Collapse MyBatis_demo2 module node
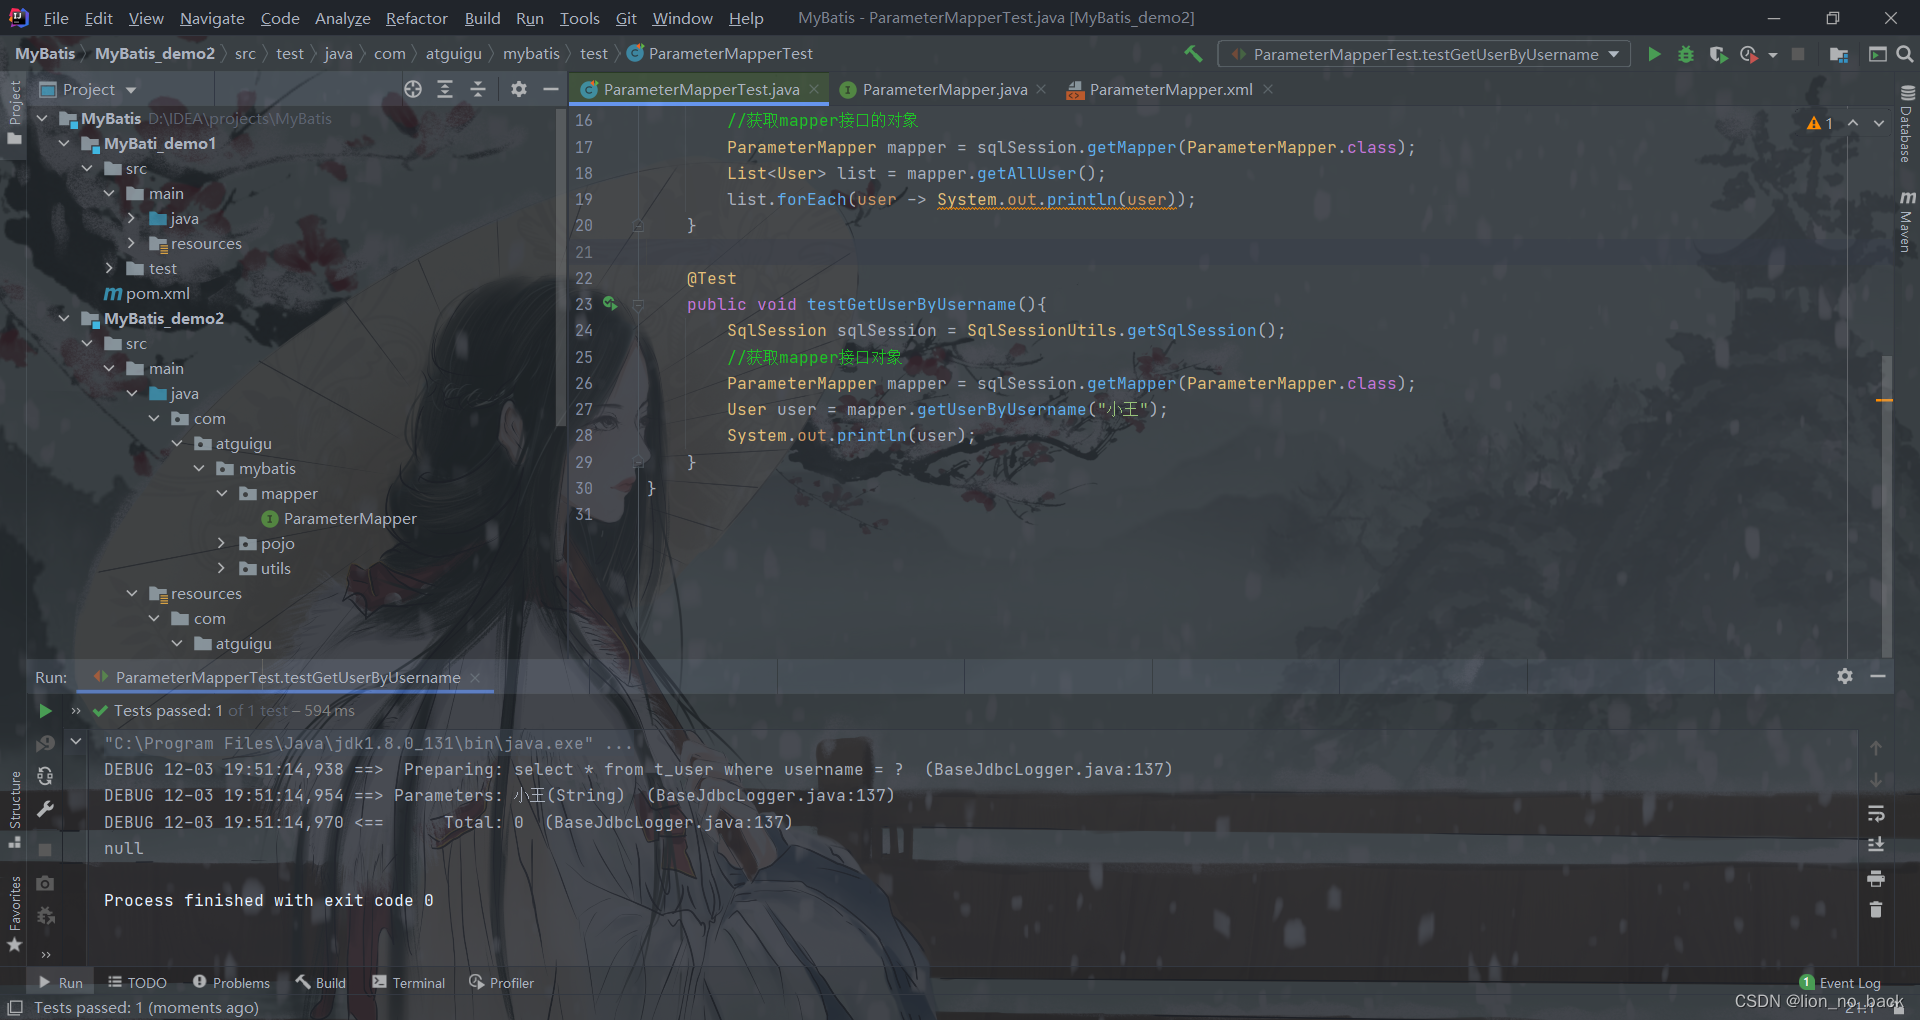 64,318
